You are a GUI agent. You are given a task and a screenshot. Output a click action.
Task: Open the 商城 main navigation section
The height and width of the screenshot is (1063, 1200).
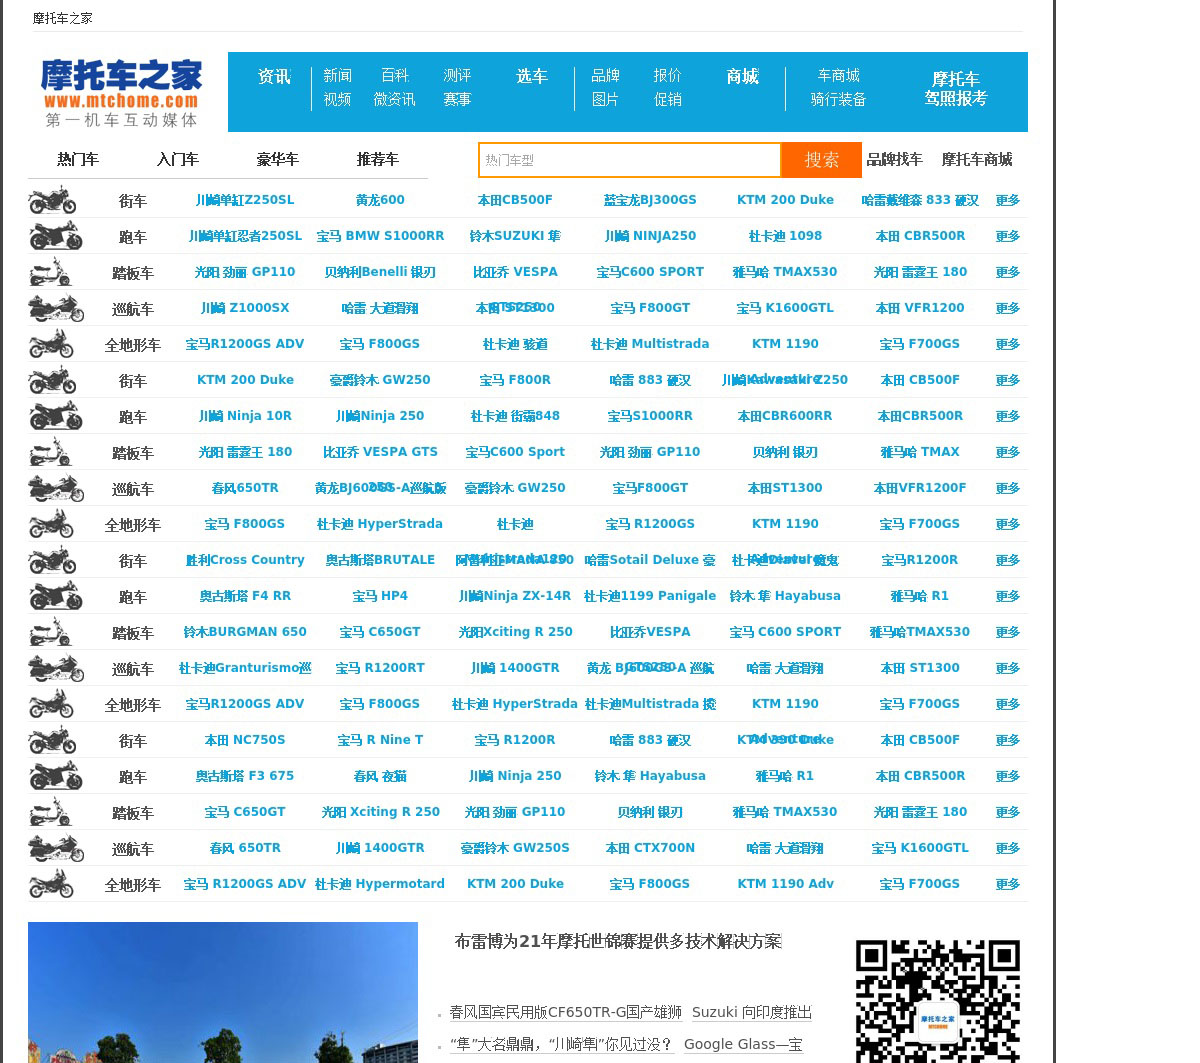[743, 77]
